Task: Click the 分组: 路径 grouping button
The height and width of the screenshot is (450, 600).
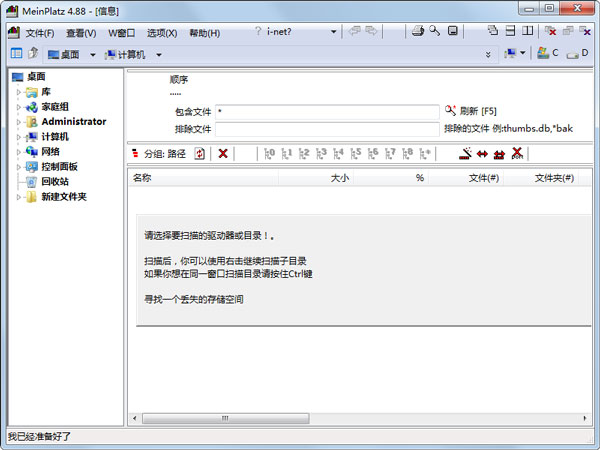Action: point(159,154)
